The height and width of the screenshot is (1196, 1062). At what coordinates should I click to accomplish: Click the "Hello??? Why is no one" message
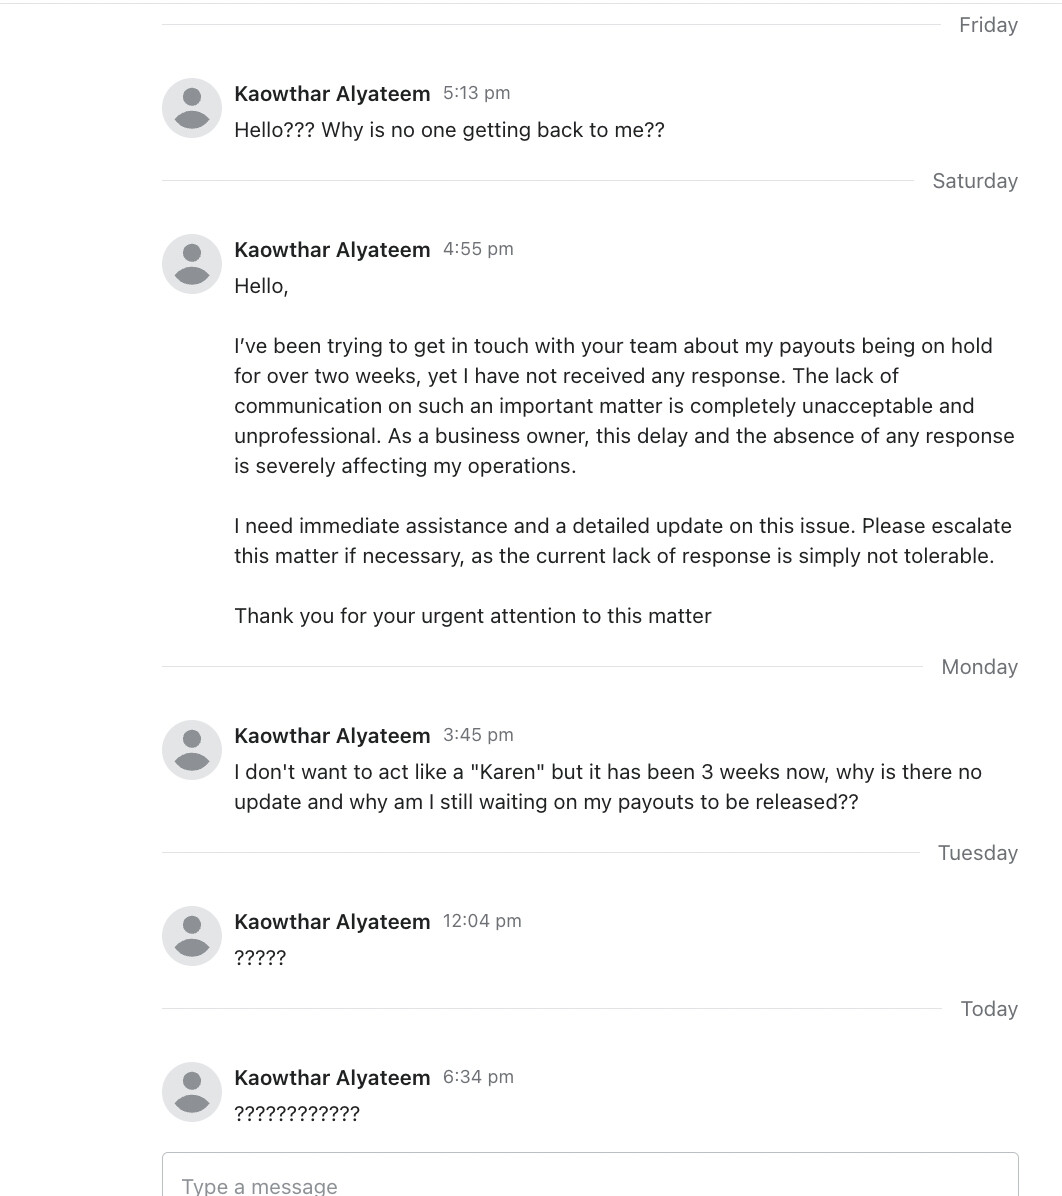449,130
